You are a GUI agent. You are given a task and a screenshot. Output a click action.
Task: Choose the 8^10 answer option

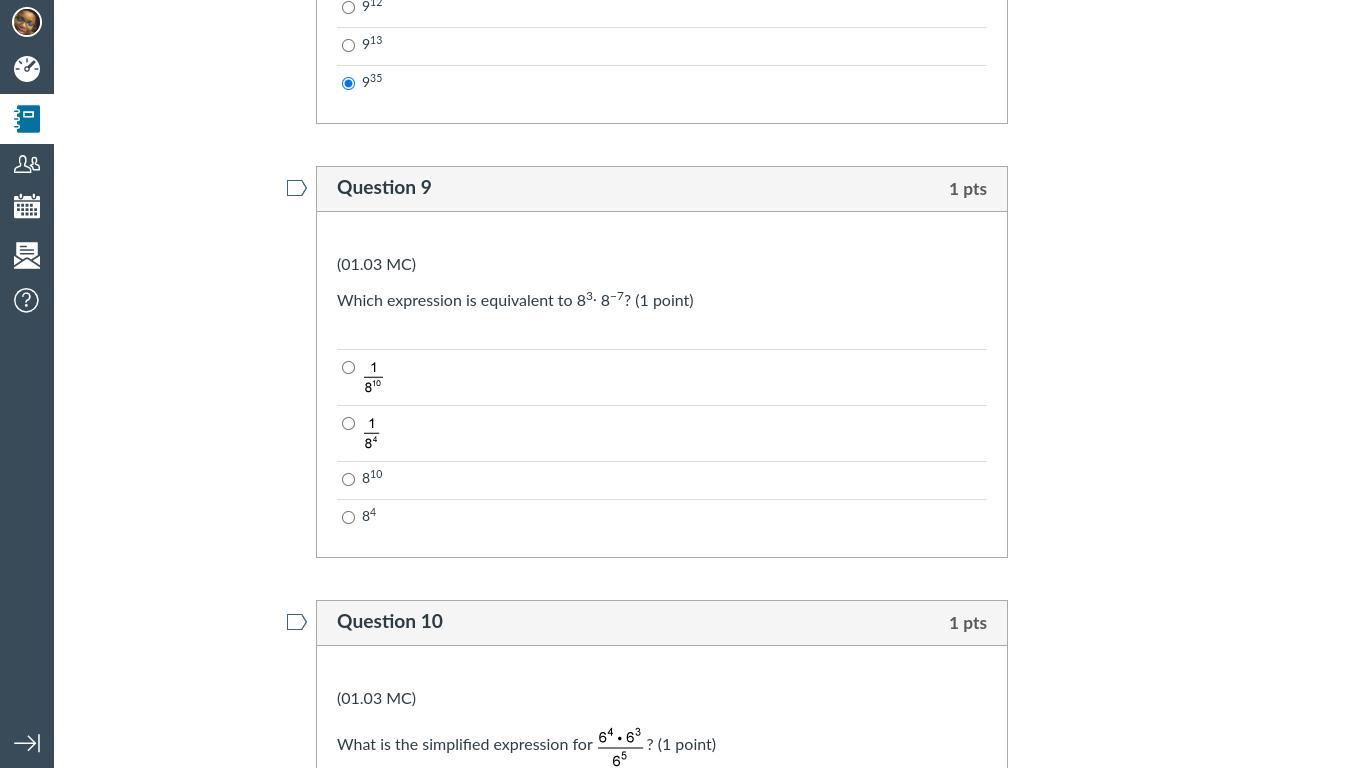point(348,479)
